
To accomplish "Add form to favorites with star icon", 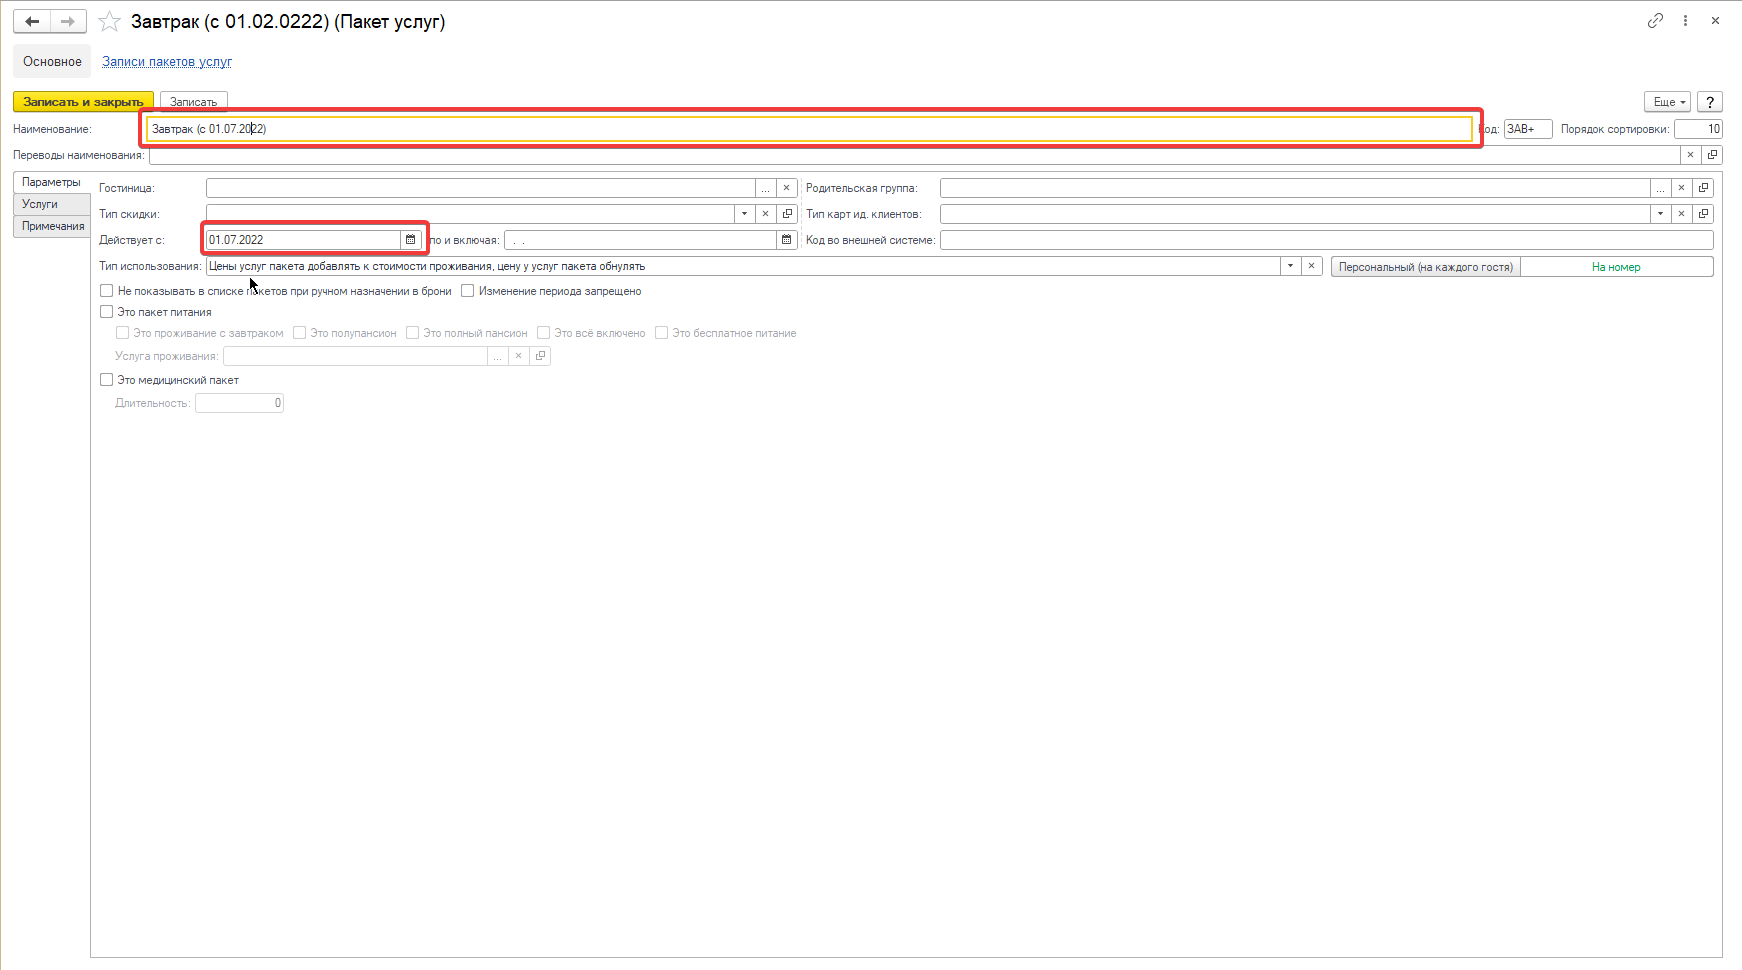I will [x=109, y=21].
